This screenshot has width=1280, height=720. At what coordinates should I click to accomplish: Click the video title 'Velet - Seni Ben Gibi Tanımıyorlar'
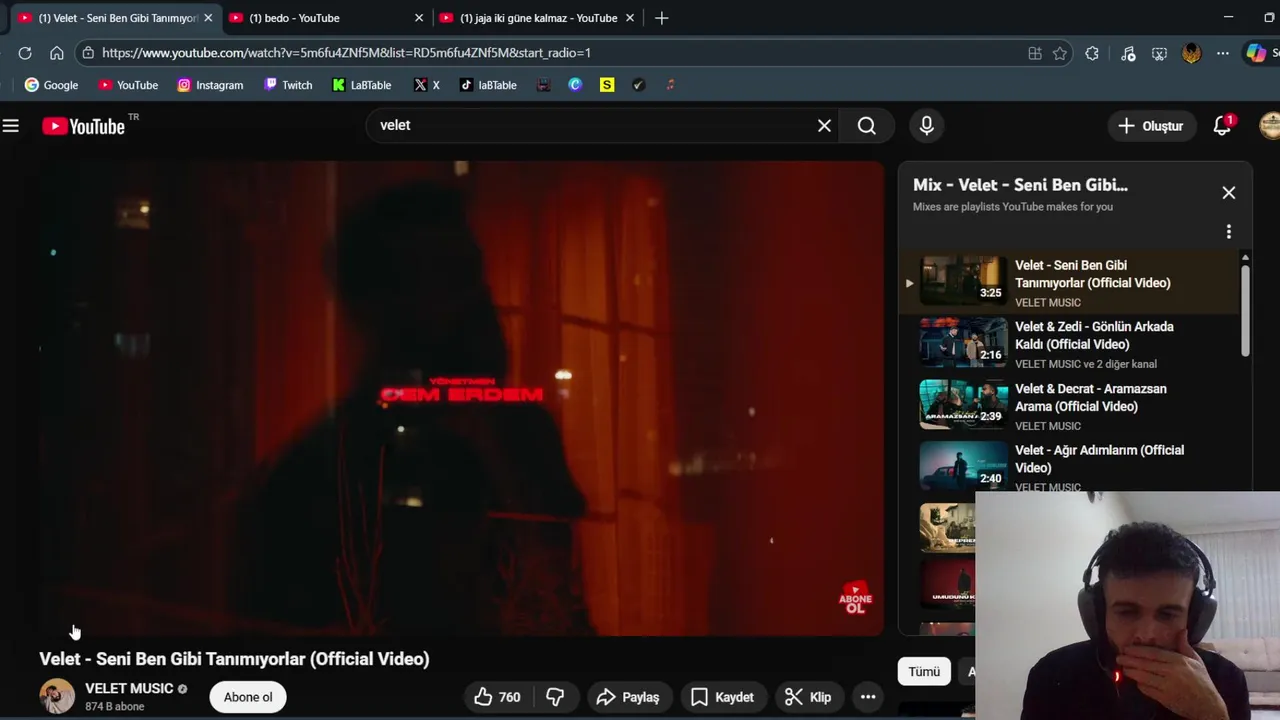point(234,659)
